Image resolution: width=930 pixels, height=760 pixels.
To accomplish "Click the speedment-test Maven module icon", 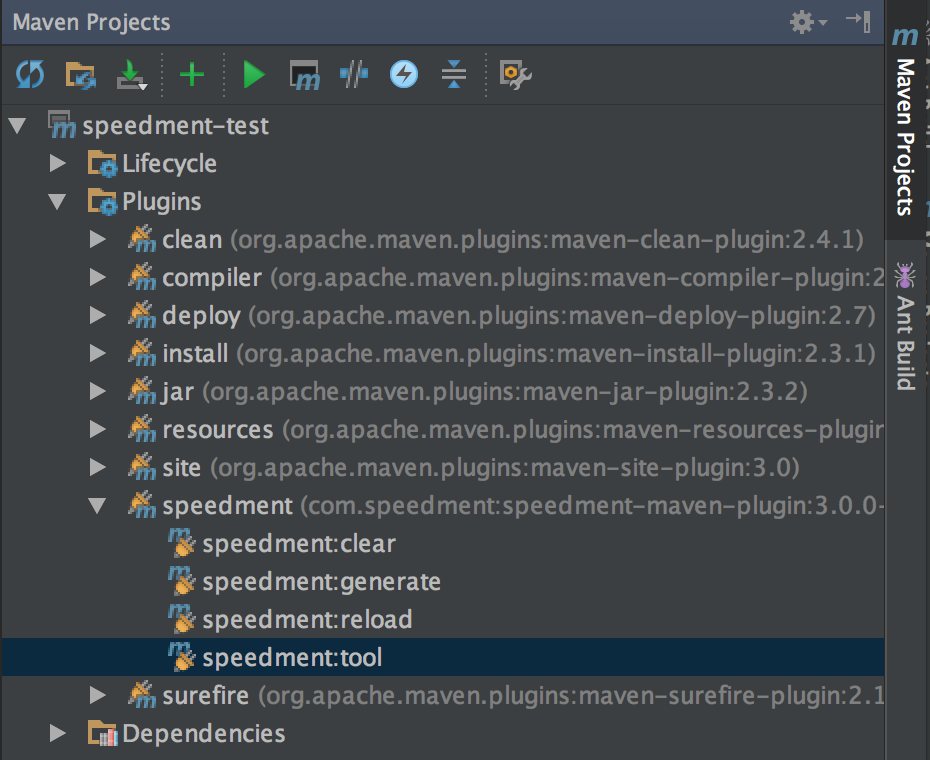I will [62, 125].
